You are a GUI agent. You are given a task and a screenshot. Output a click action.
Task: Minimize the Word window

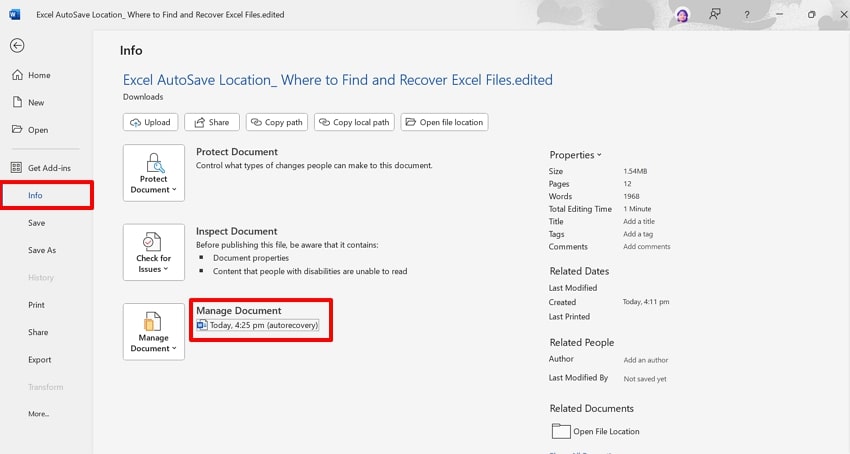point(780,15)
